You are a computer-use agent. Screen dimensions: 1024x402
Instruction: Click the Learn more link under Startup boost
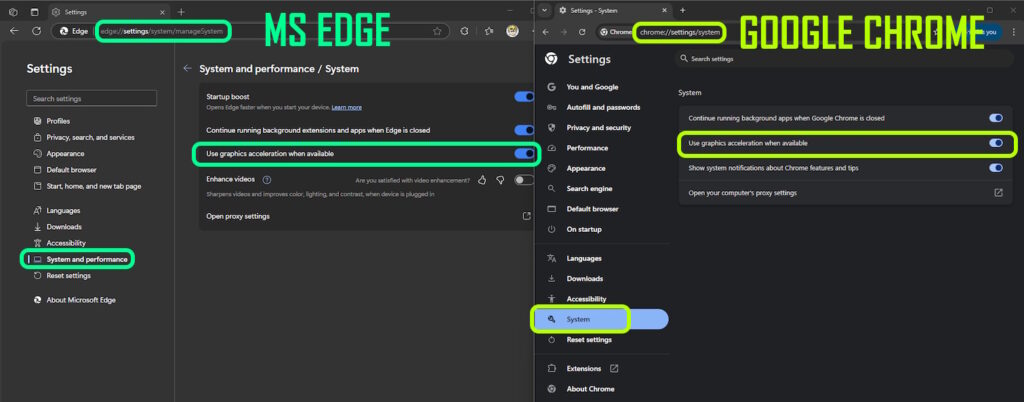click(x=347, y=107)
